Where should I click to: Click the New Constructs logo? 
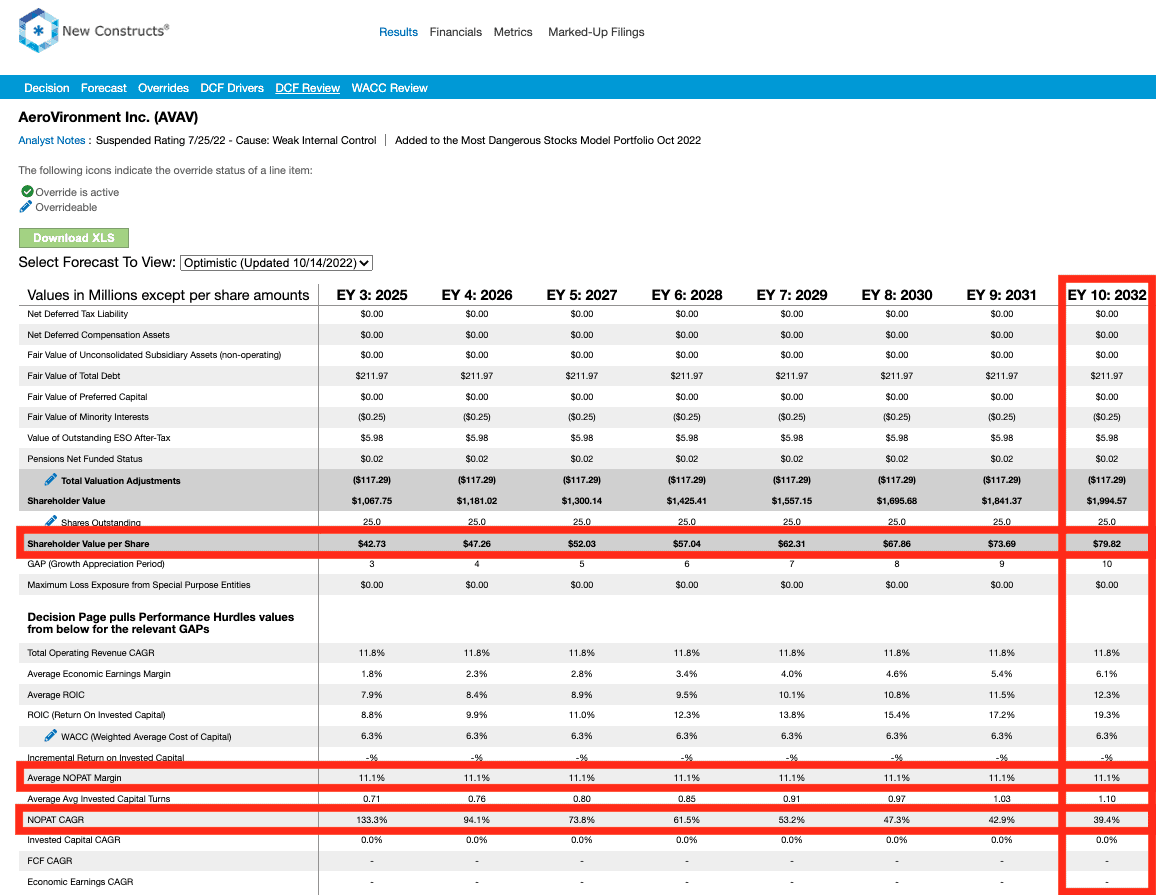pos(94,31)
